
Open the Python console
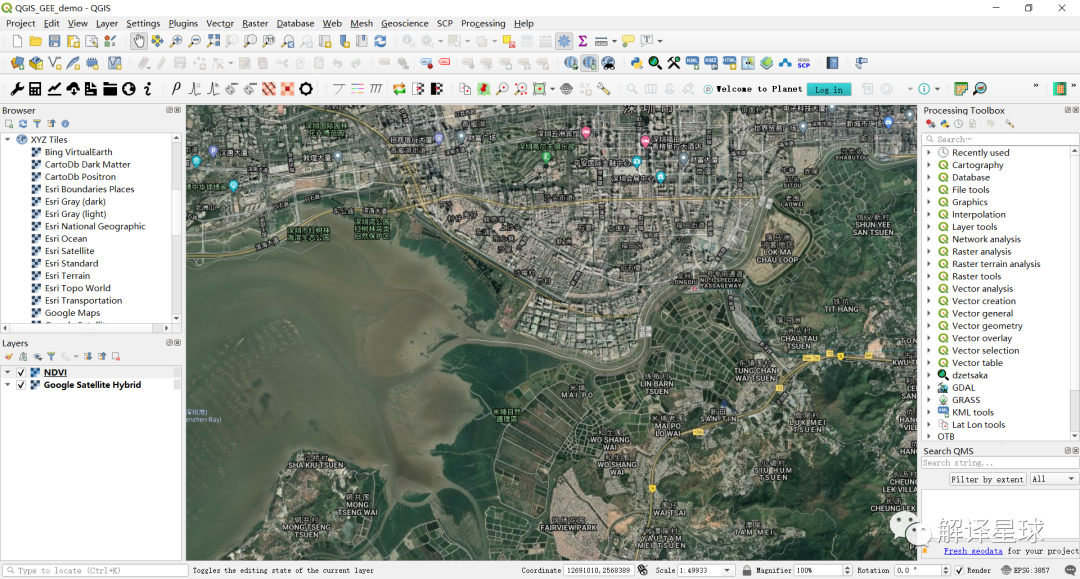click(x=636, y=64)
